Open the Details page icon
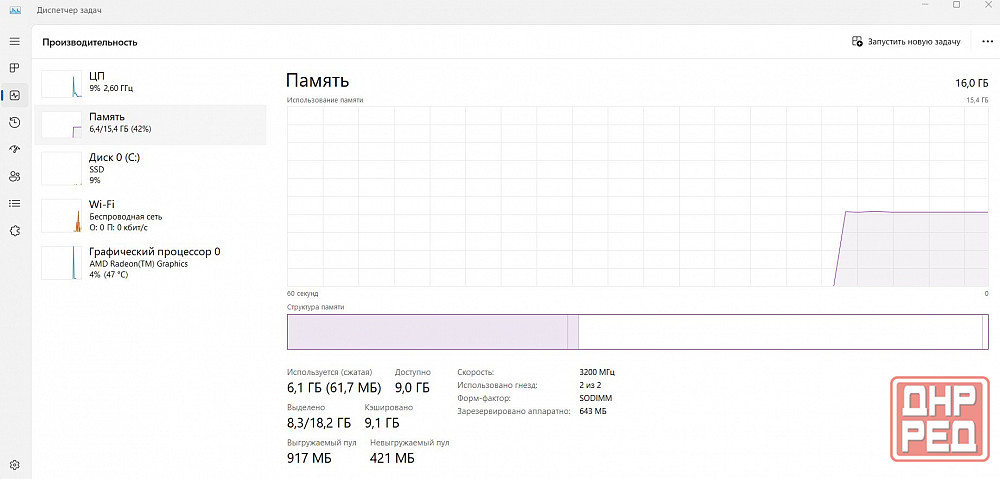Image resolution: width=1000 pixels, height=479 pixels. click(x=14, y=203)
